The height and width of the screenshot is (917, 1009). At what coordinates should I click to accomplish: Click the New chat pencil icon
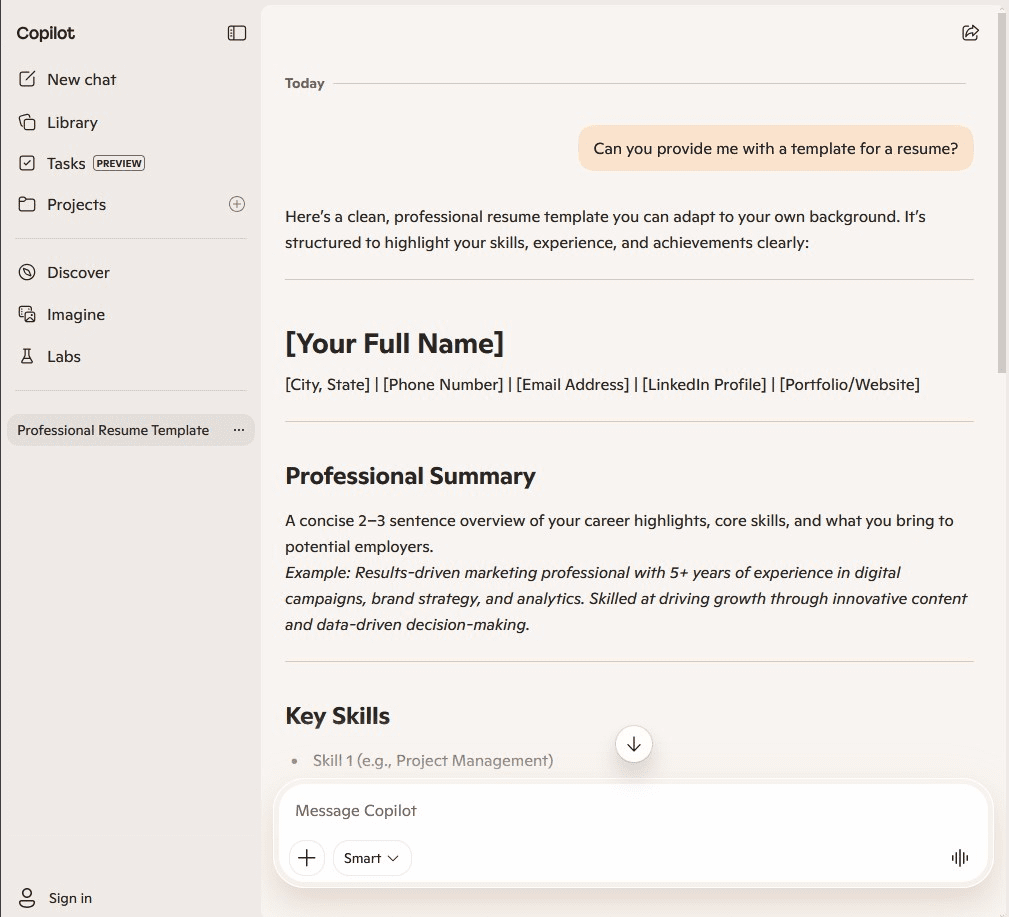click(27, 79)
